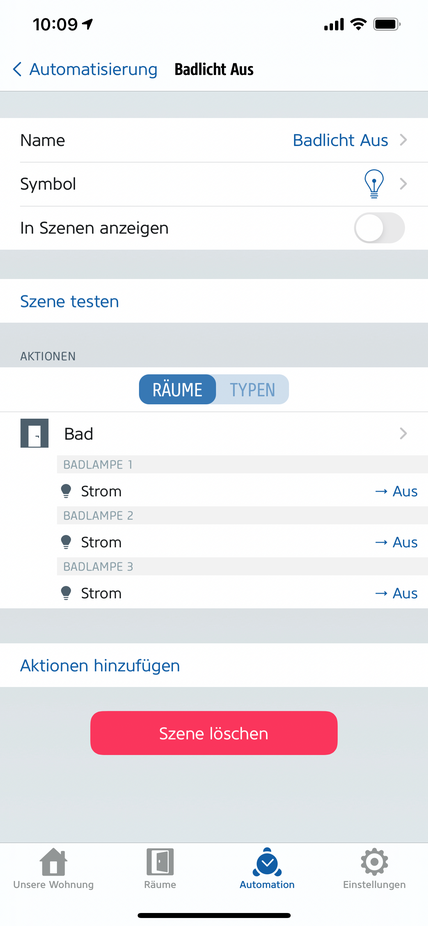Tap Szene löschen button

[x=214, y=733]
